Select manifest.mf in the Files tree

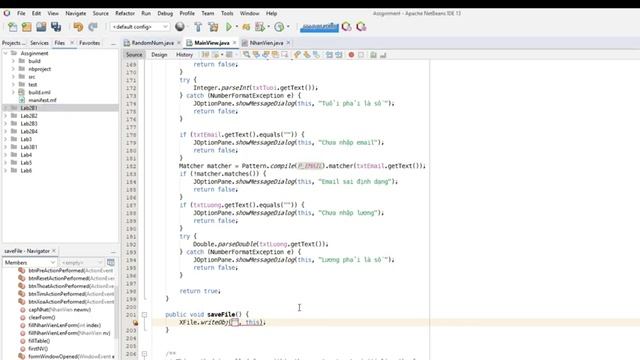point(42,100)
